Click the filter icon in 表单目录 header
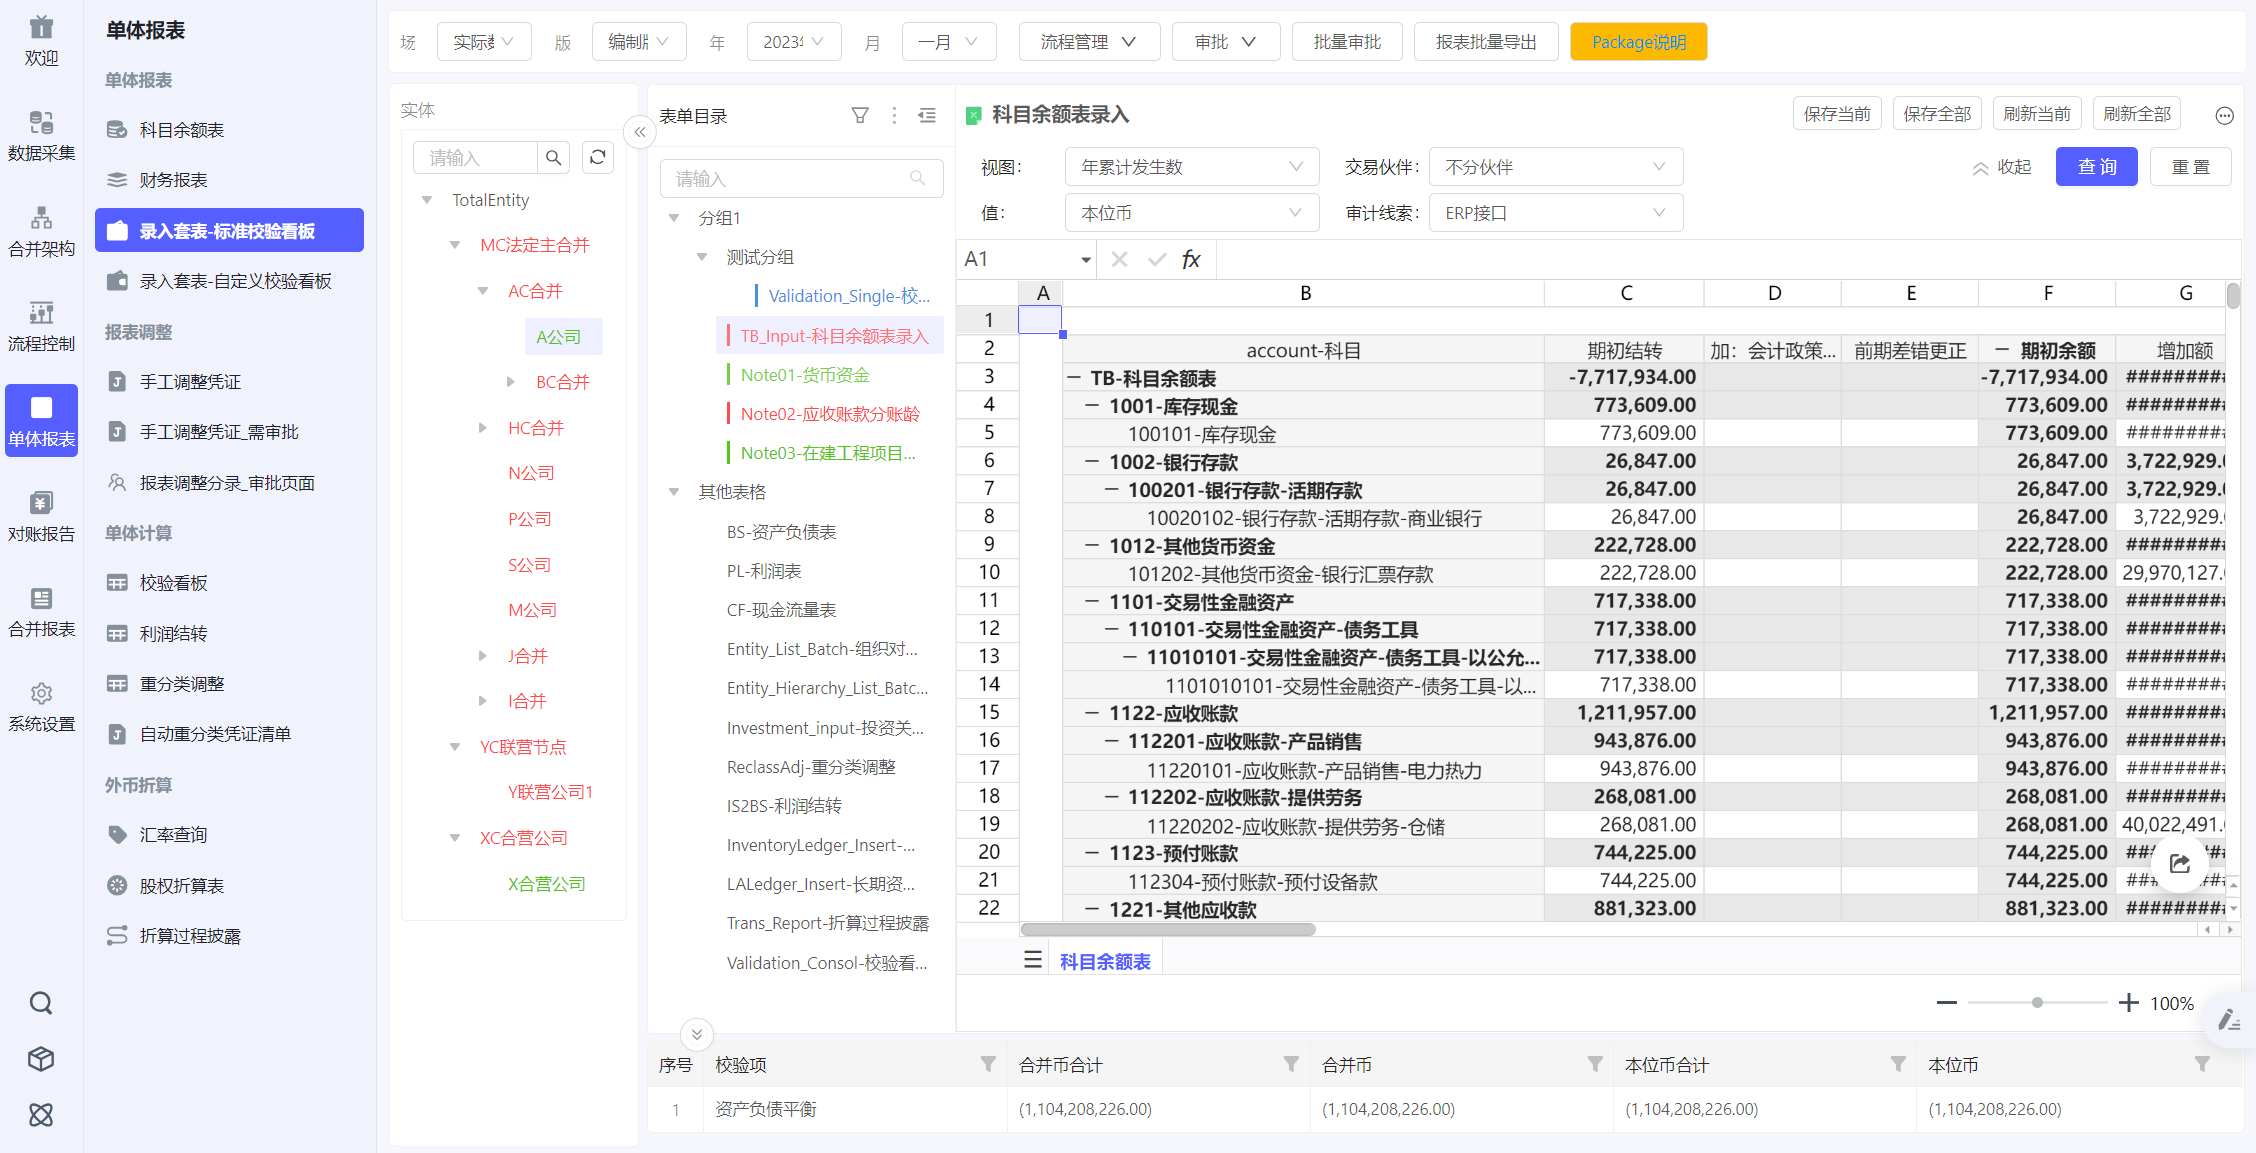The width and height of the screenshot is (2256, 1153). [859, 116]
